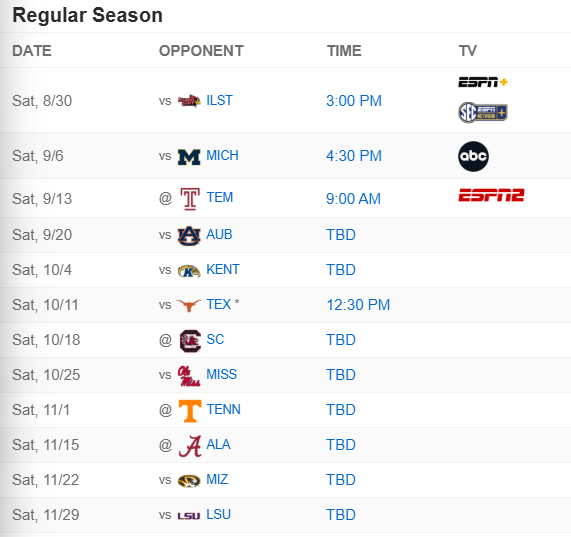Image resolution: width=571 pixels, height=537 pixels.
Task: Click the ESPN+ TV logo
Action: pos(483,82)
